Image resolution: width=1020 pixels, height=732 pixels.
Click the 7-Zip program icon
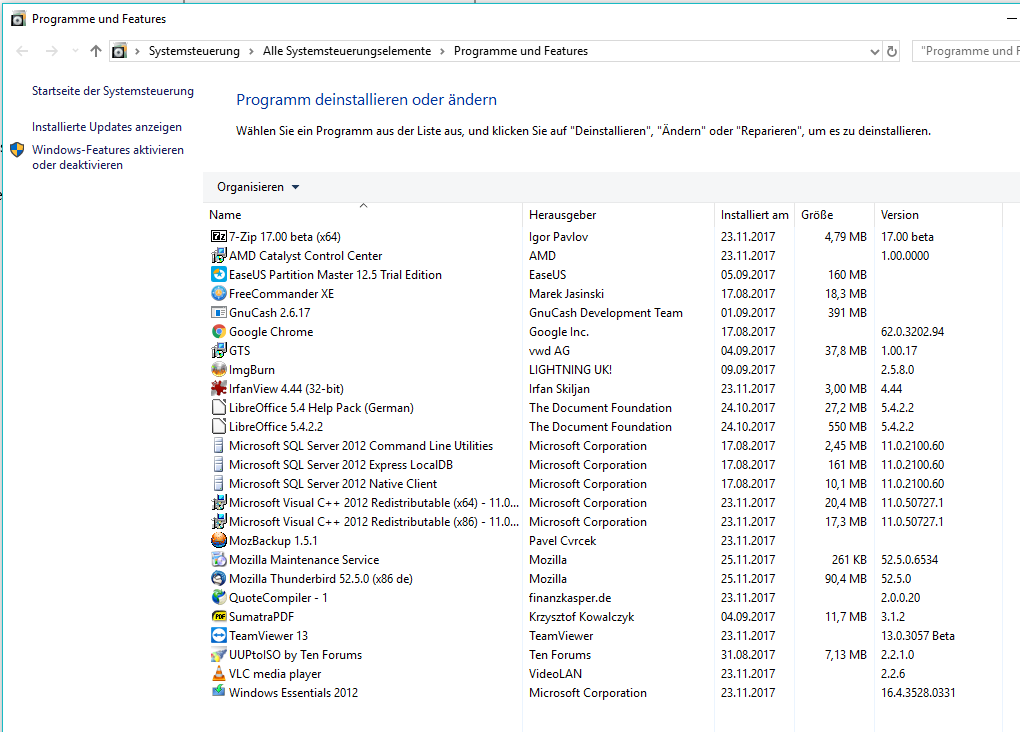[x=219, y=236]
